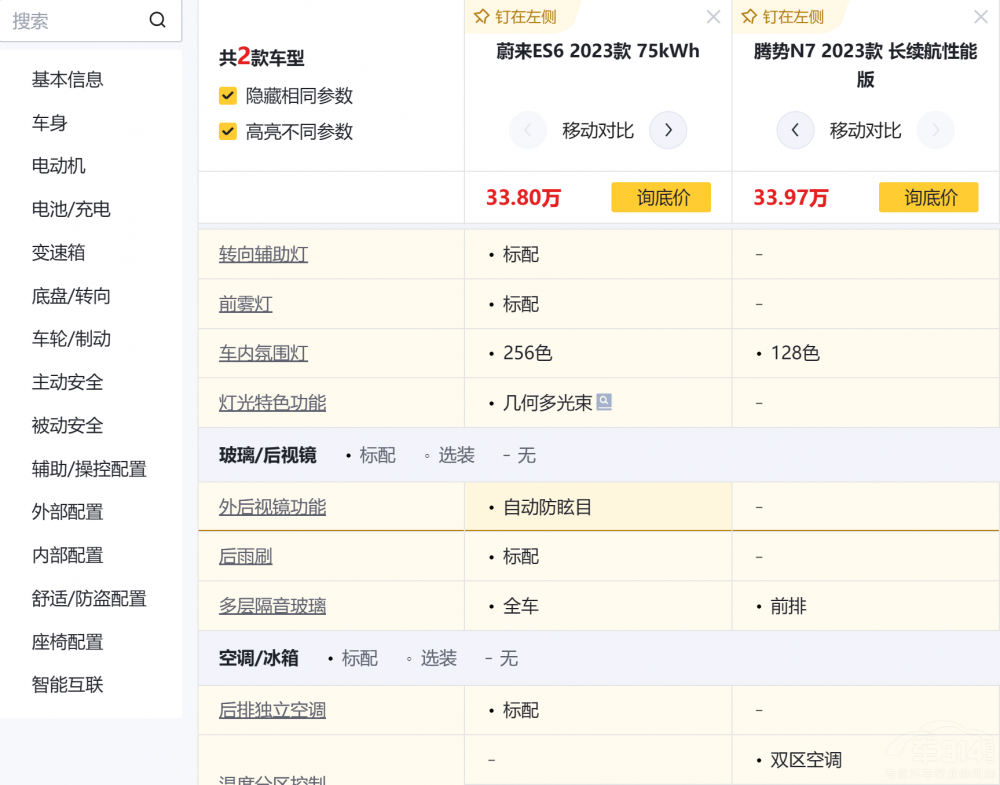Image resolution: width=1000 pixels, height=785 pixels.
Task: Jump to 电池/充电 section
Action: (x=71, y=209)
